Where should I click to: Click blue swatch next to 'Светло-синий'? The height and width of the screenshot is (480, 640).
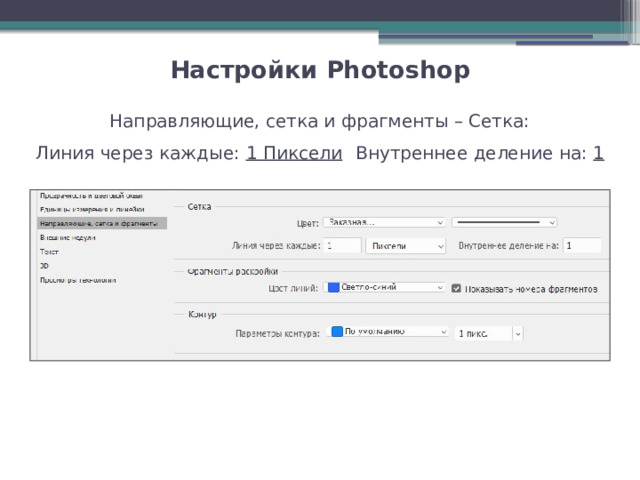point(334,287)
